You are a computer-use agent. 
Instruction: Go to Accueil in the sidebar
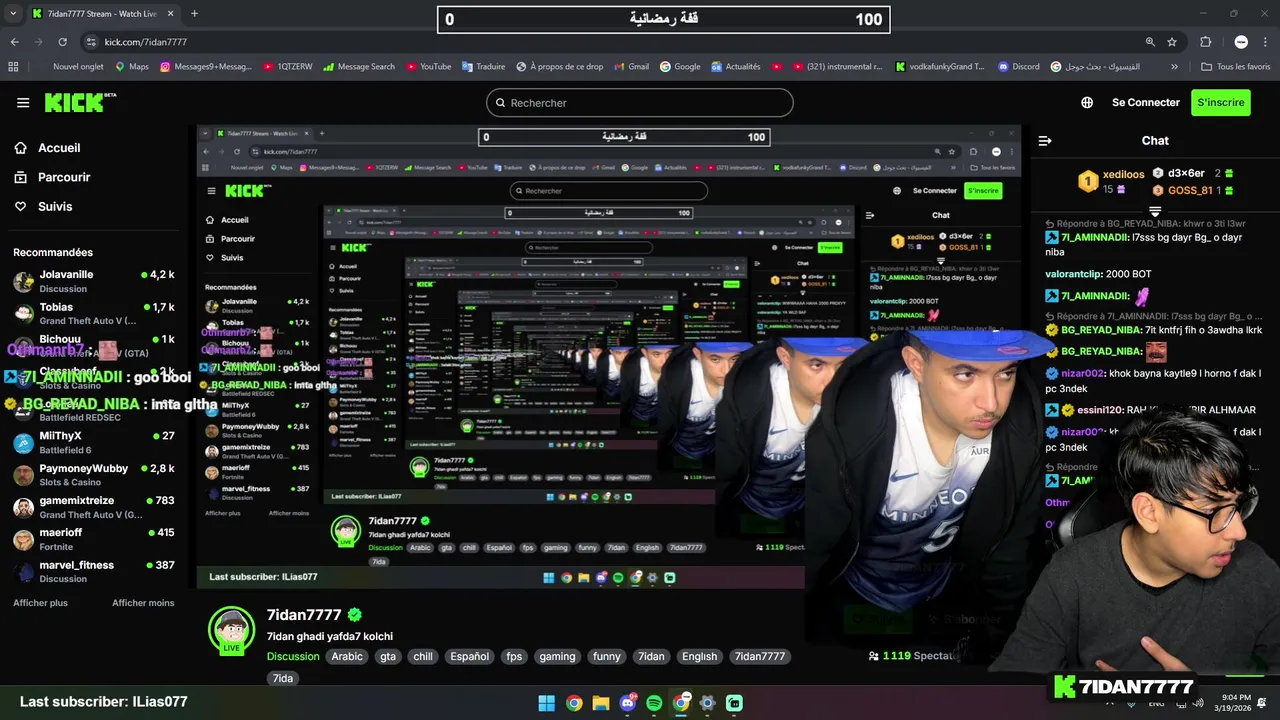point(47,148)
